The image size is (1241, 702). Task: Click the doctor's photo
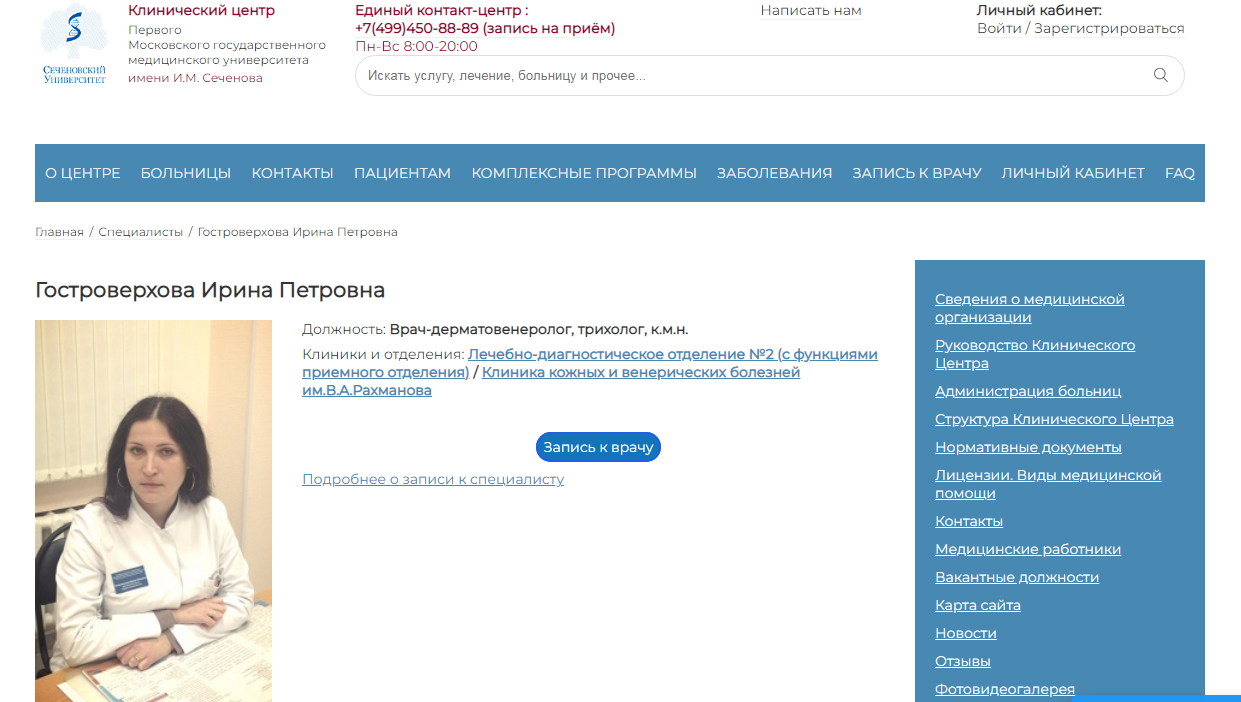153,511
